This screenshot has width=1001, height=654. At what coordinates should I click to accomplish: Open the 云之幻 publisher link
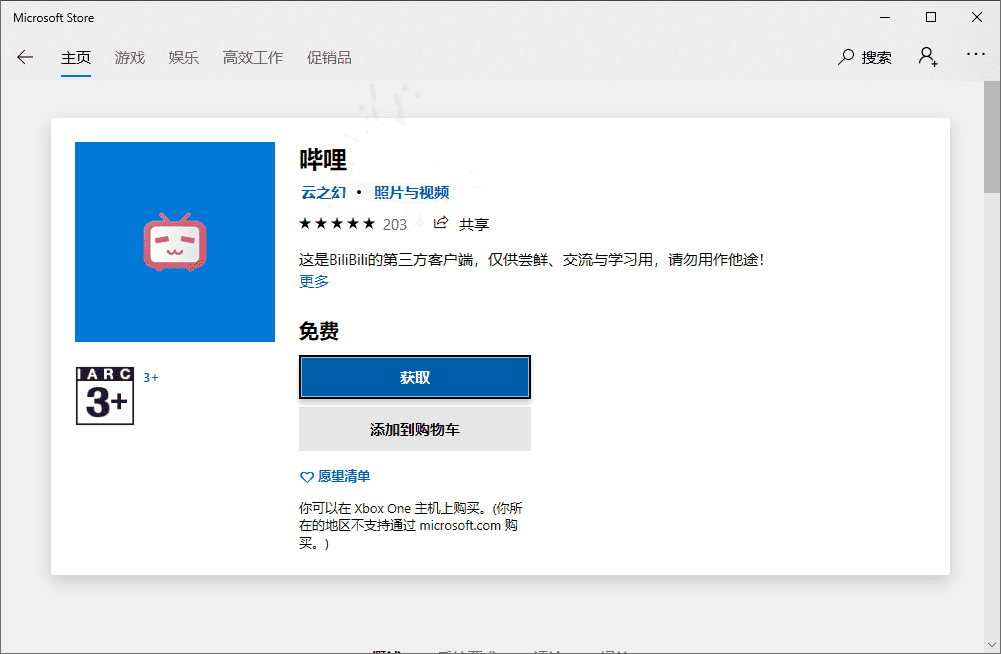coord(323,192)
